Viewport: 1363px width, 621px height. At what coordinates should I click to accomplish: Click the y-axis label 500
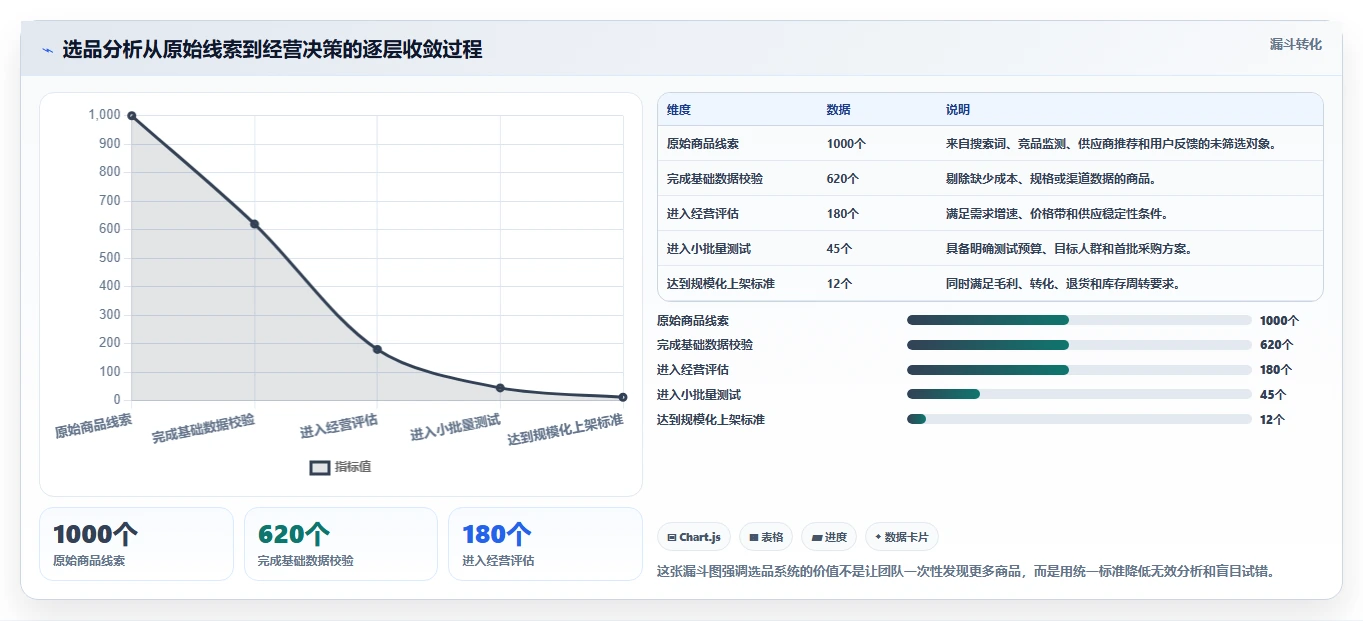tap(110, 257)
